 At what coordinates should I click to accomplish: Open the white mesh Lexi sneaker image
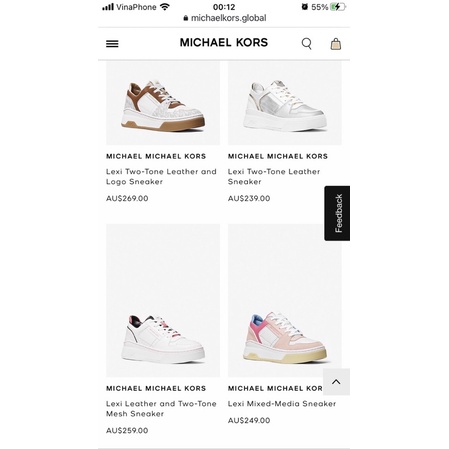[x=163, y=300]
